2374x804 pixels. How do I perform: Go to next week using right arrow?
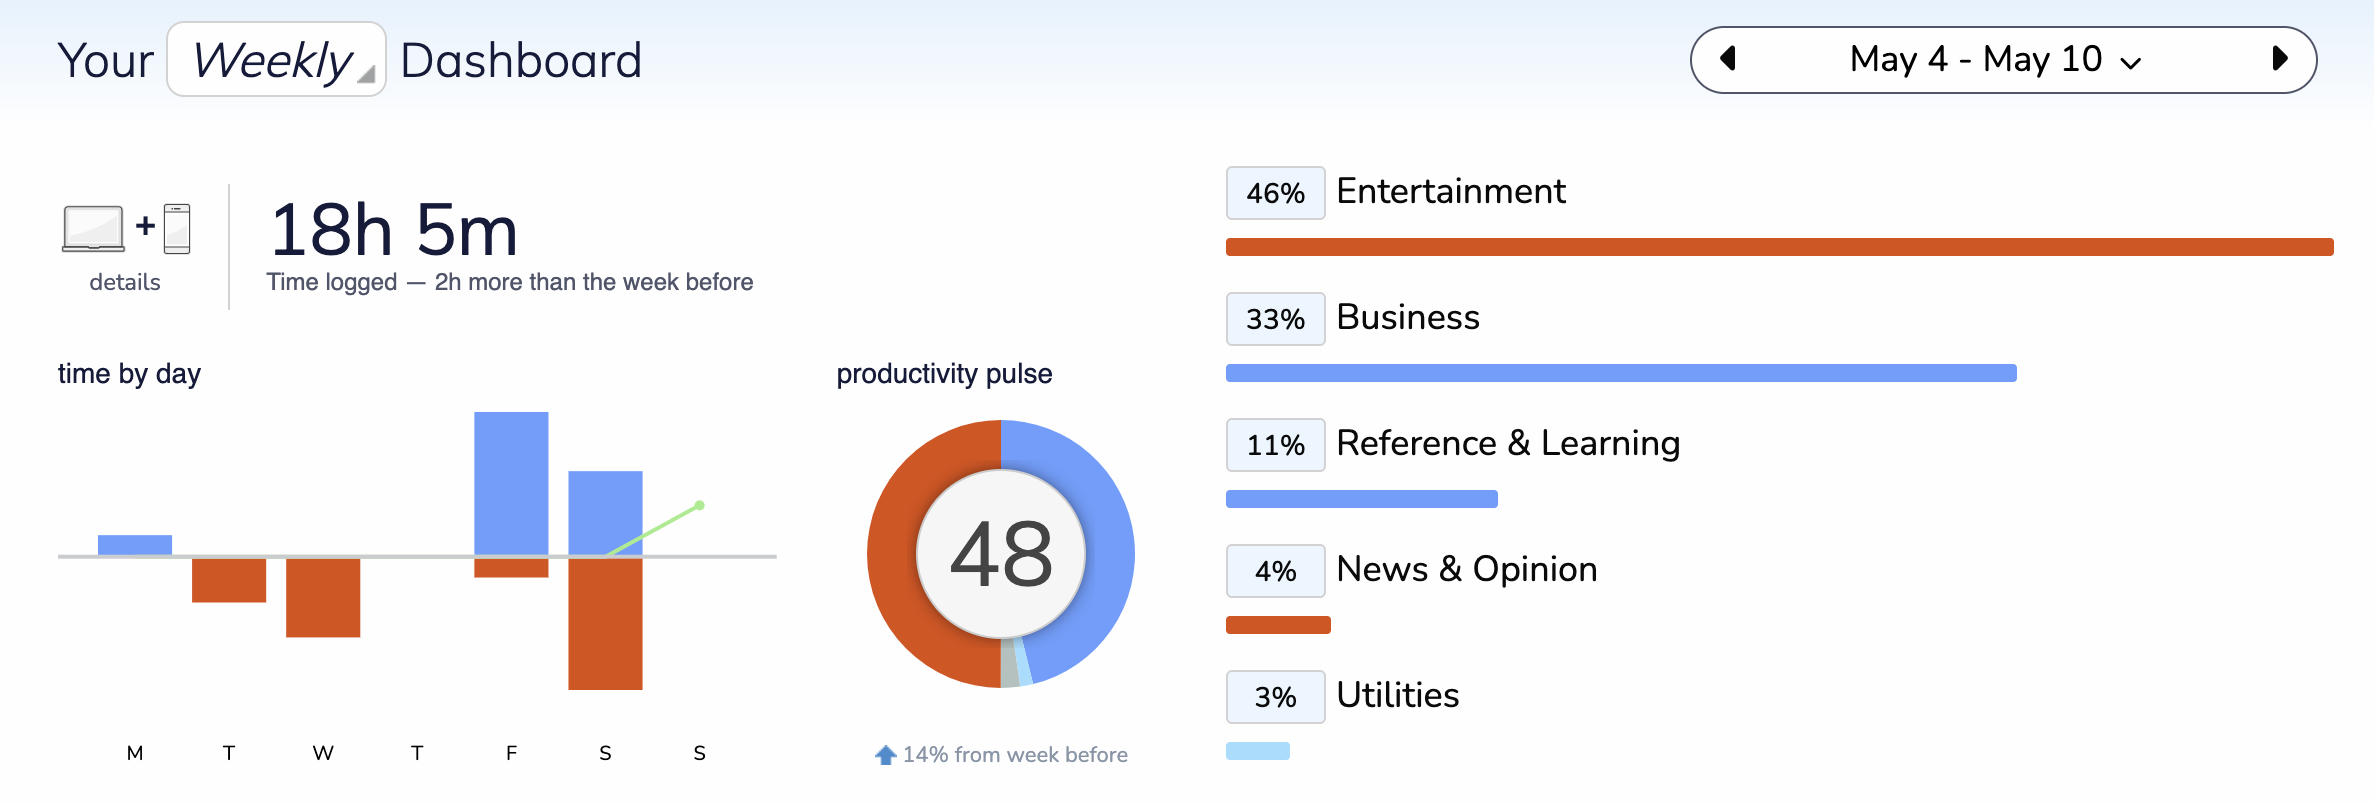tap(2280, 59)
